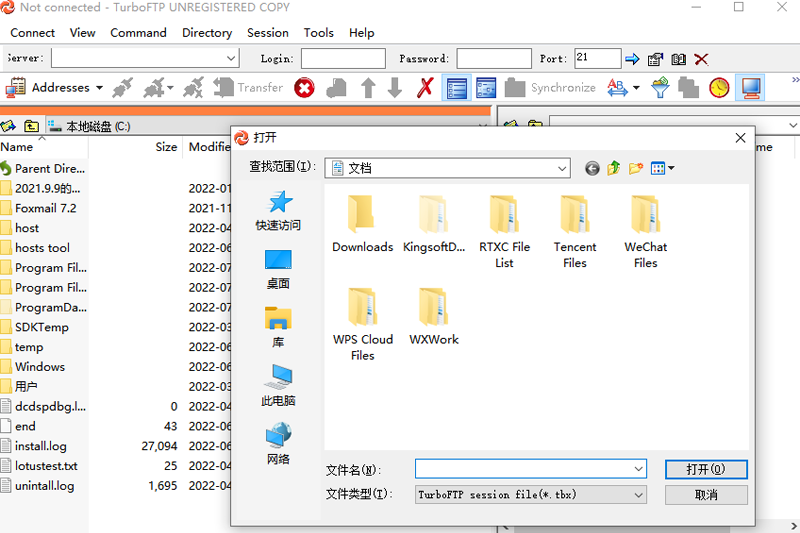Click the grey upload arrow icon

click(368, 88)
